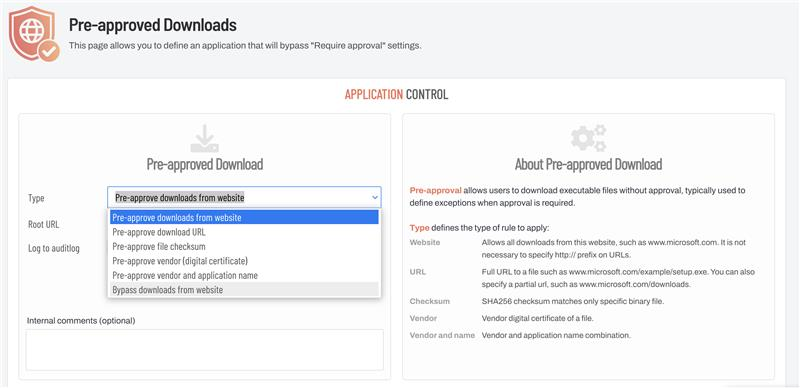Click the "About Pre-approved Download" heading
The width and height of the screenshot is (800, 388).
click(588, 164)
